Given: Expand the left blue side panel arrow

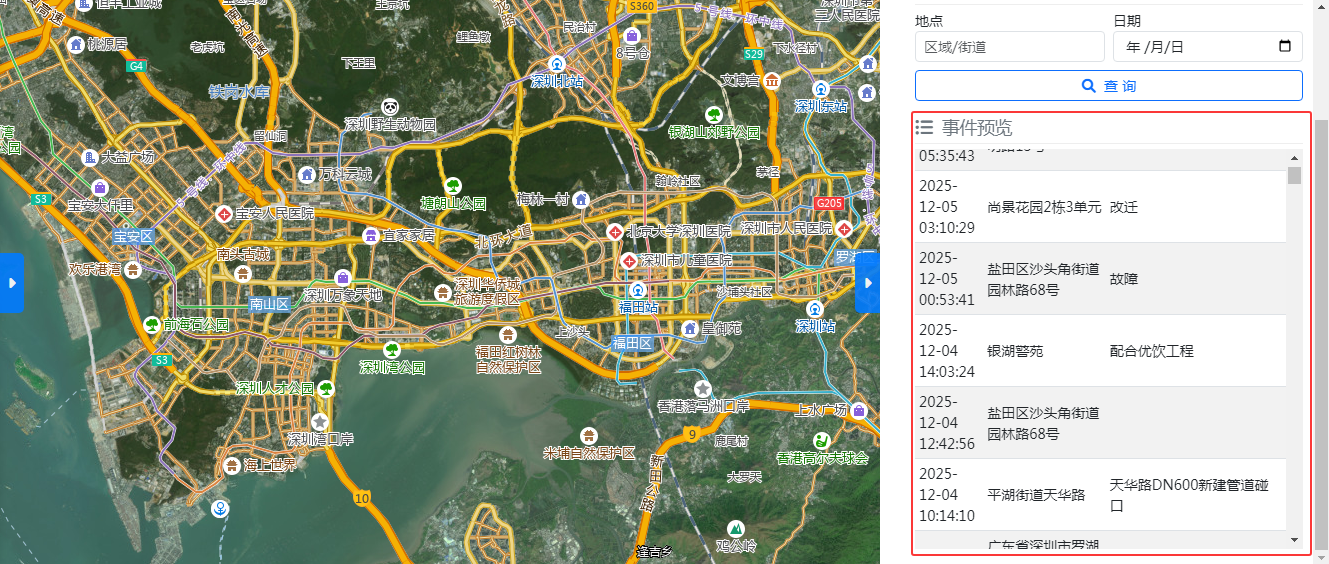Looking at the screenshot, I should [11, 283].
